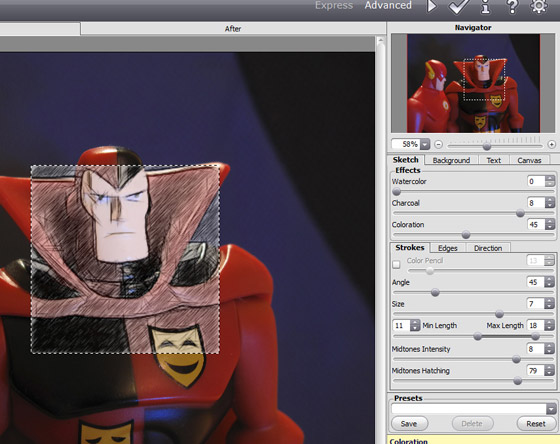Click the Min Length value field

[x=401, y=325]
